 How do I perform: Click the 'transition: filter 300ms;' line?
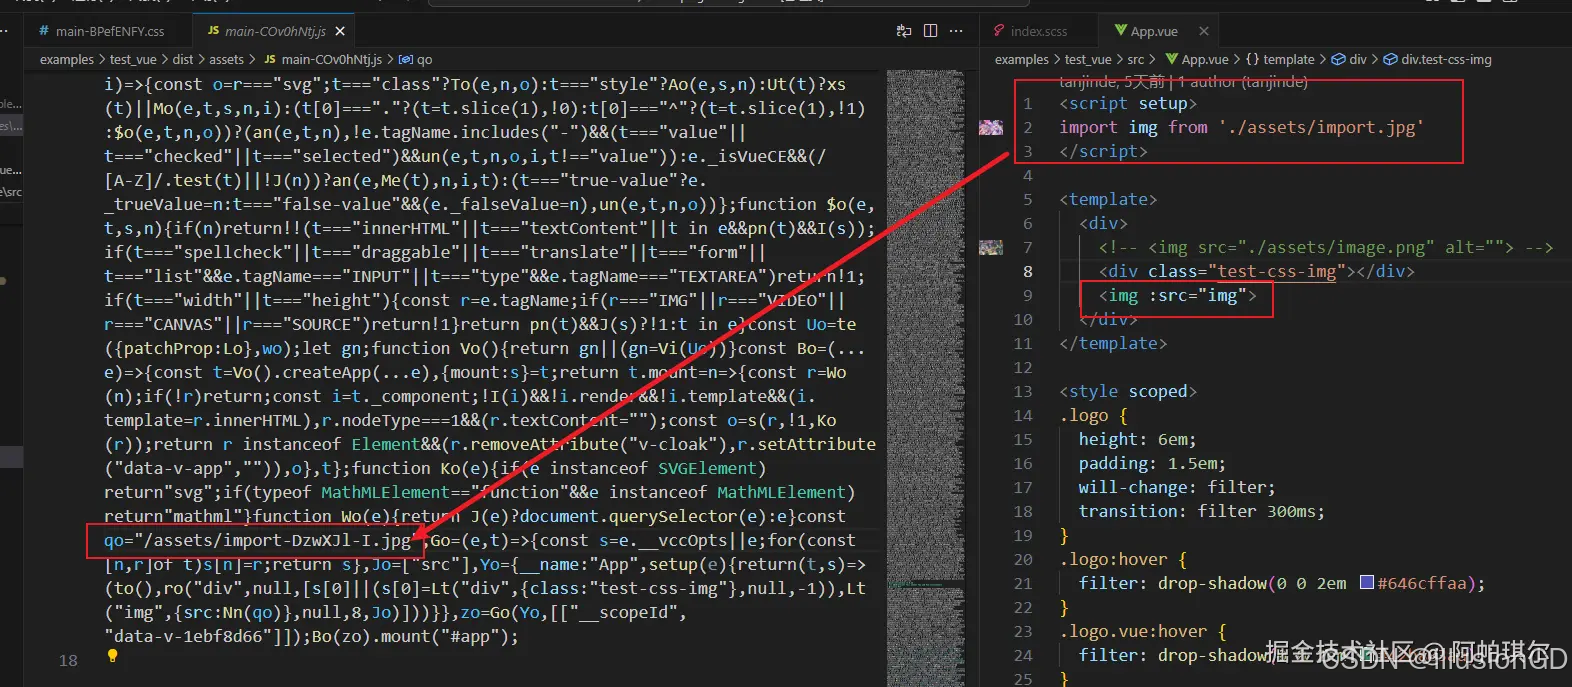coord(1201,511)
